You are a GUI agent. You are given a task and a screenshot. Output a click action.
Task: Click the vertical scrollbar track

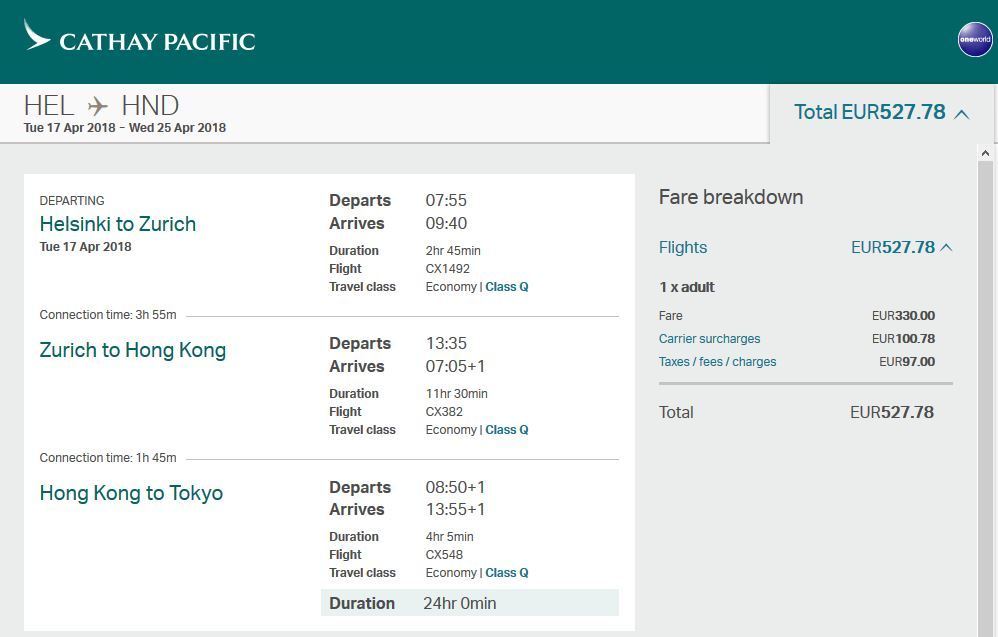[985, 400]
